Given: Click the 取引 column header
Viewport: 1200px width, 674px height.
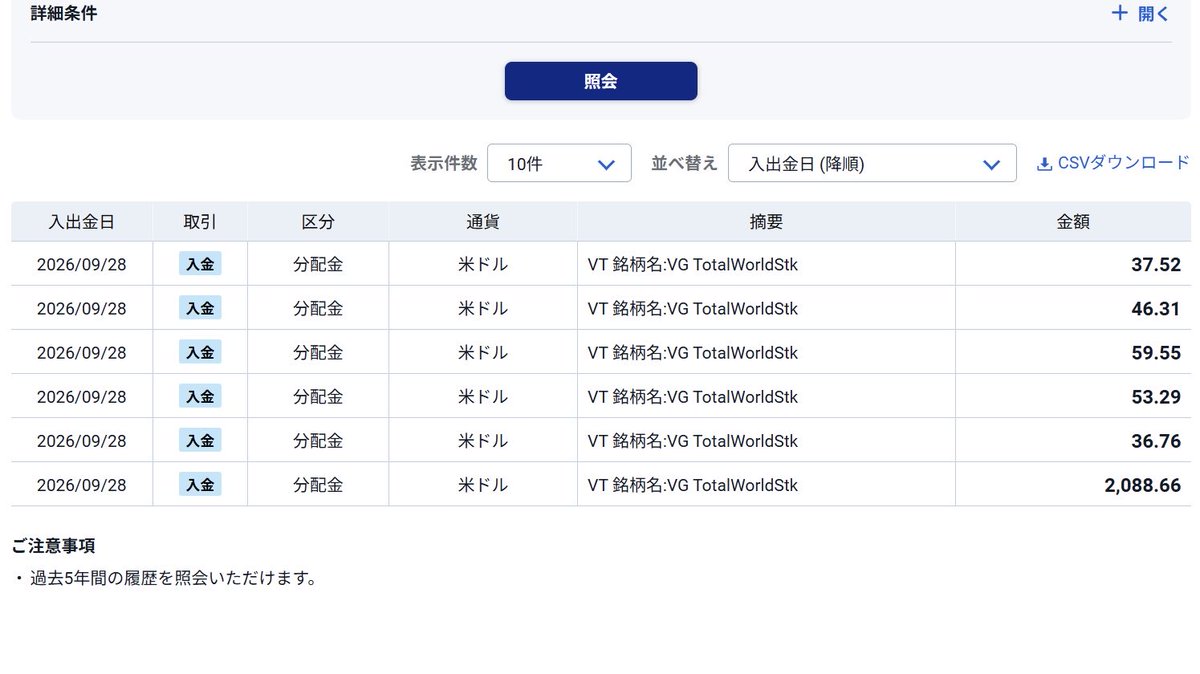Looking at the screenshot, I should 200,222.
